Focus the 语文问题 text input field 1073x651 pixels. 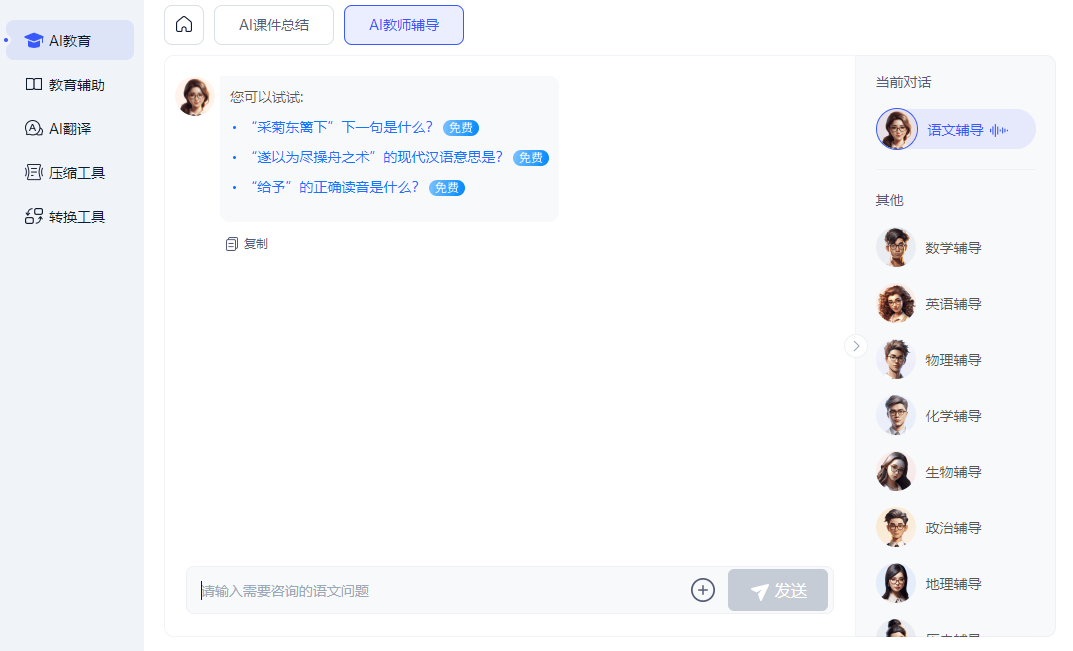tap(440, 591)
